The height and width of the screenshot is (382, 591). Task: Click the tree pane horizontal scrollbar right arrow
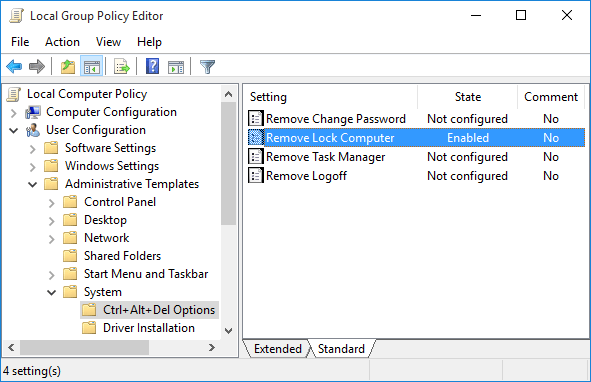pos(212,347)
